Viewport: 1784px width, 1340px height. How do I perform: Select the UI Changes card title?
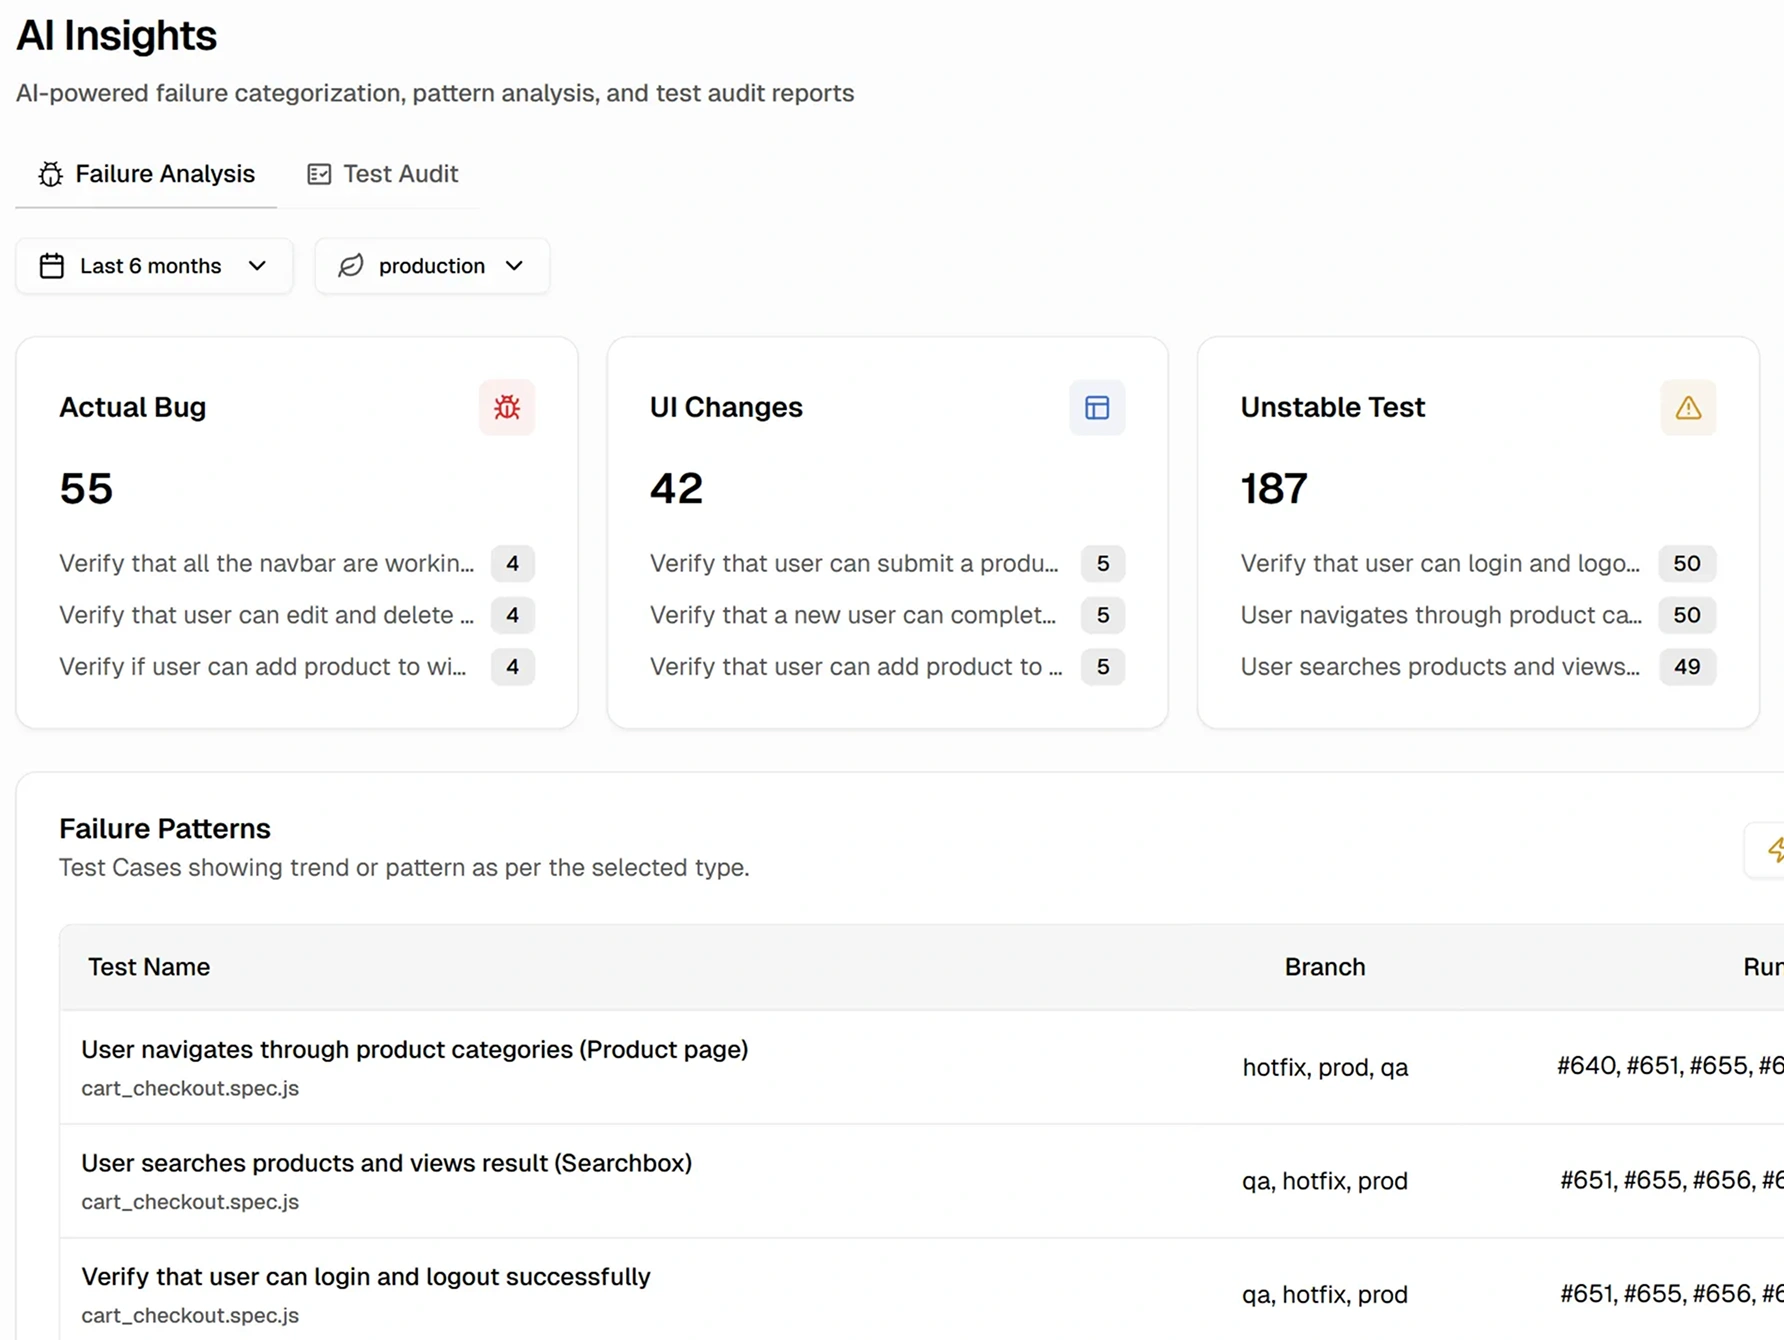[x=726, y=407]
